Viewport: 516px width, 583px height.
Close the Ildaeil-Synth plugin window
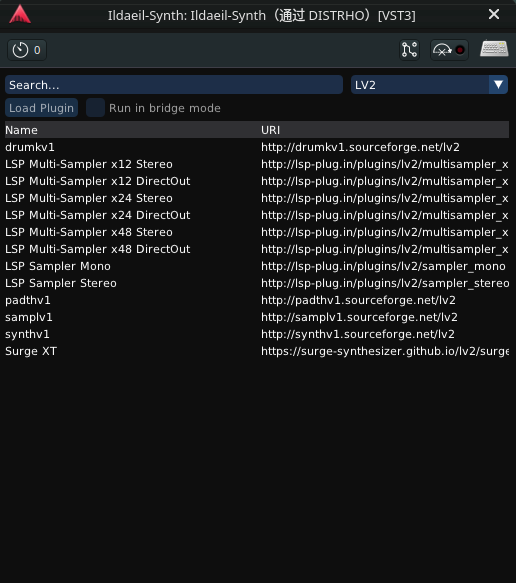pyautogui.click(x=494, y=14)
